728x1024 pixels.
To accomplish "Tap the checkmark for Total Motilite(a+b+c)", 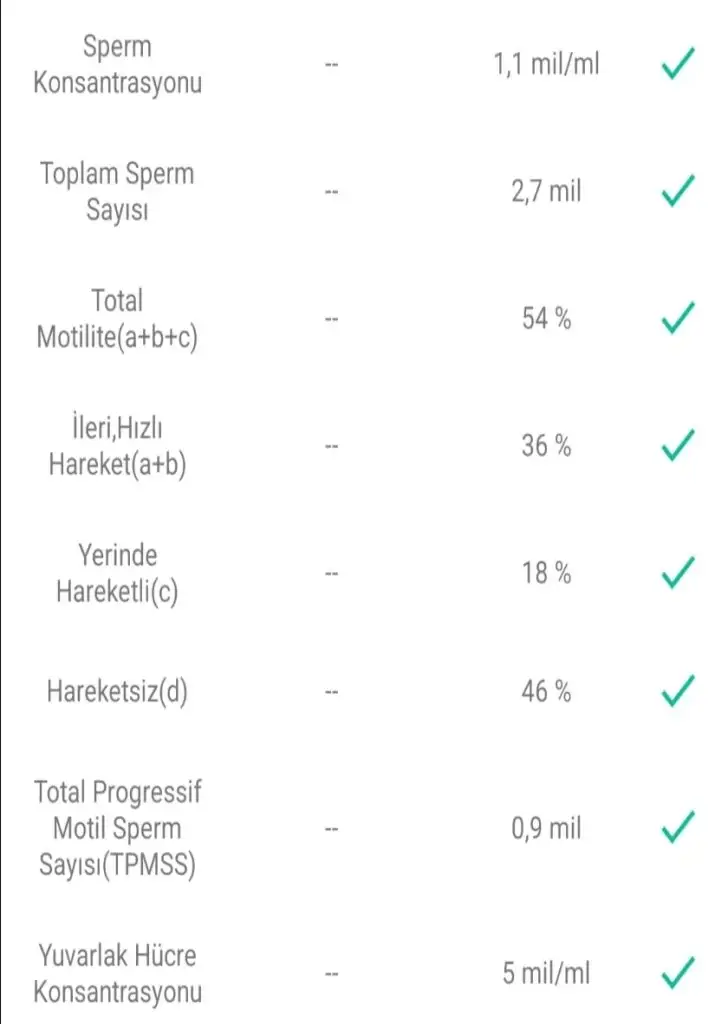I will [x=678, y=319].
